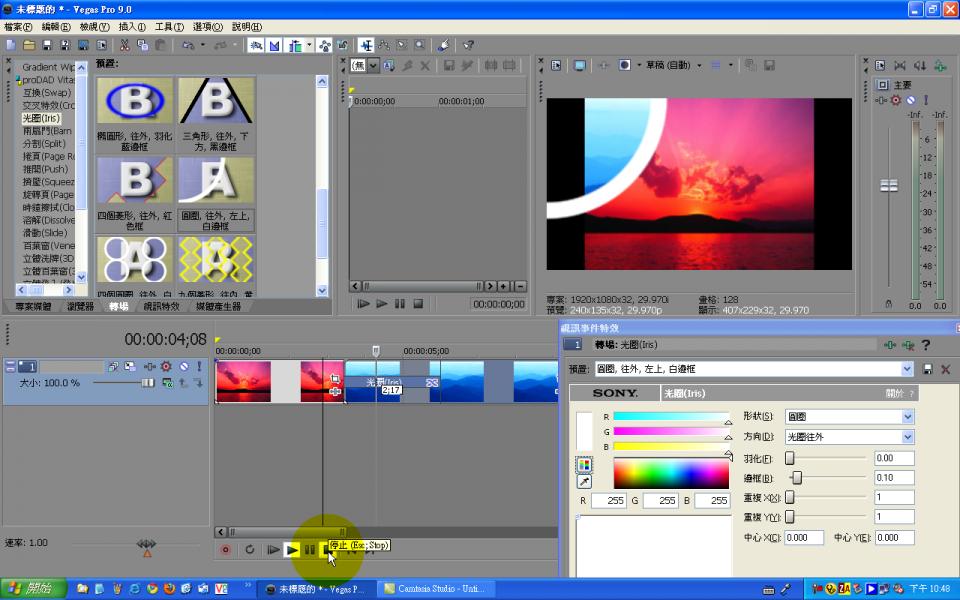Mute video track 1
The height and width of the screenshot is (600, 960).
[183, 367]
